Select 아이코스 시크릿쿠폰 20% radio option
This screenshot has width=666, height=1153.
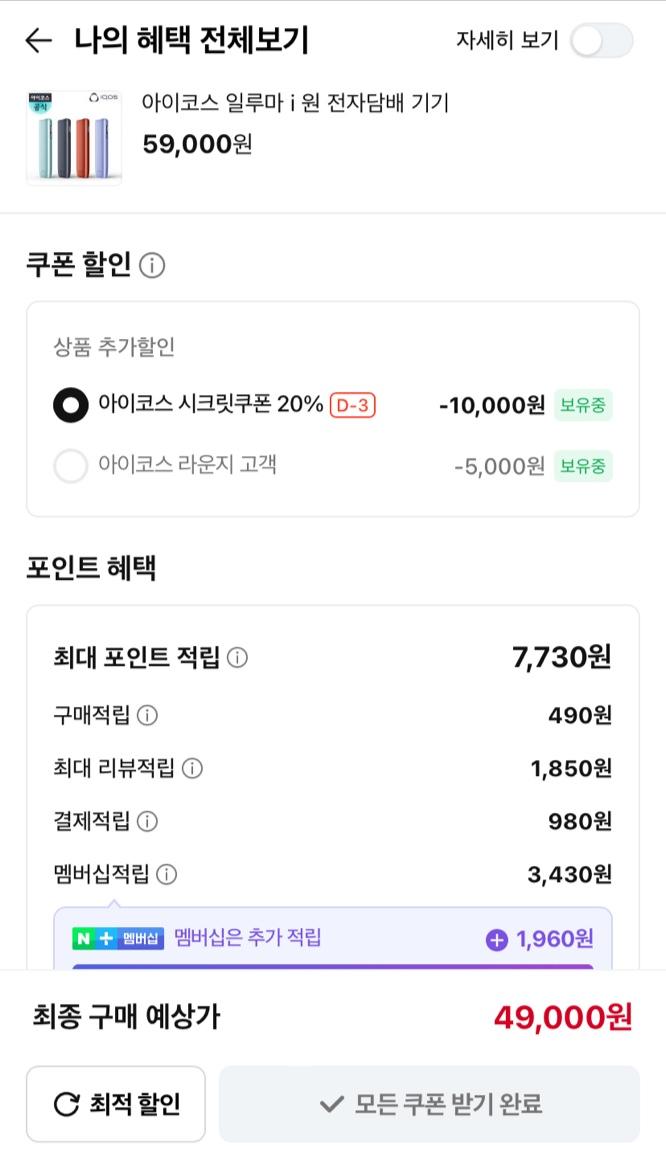pos(71,405)
